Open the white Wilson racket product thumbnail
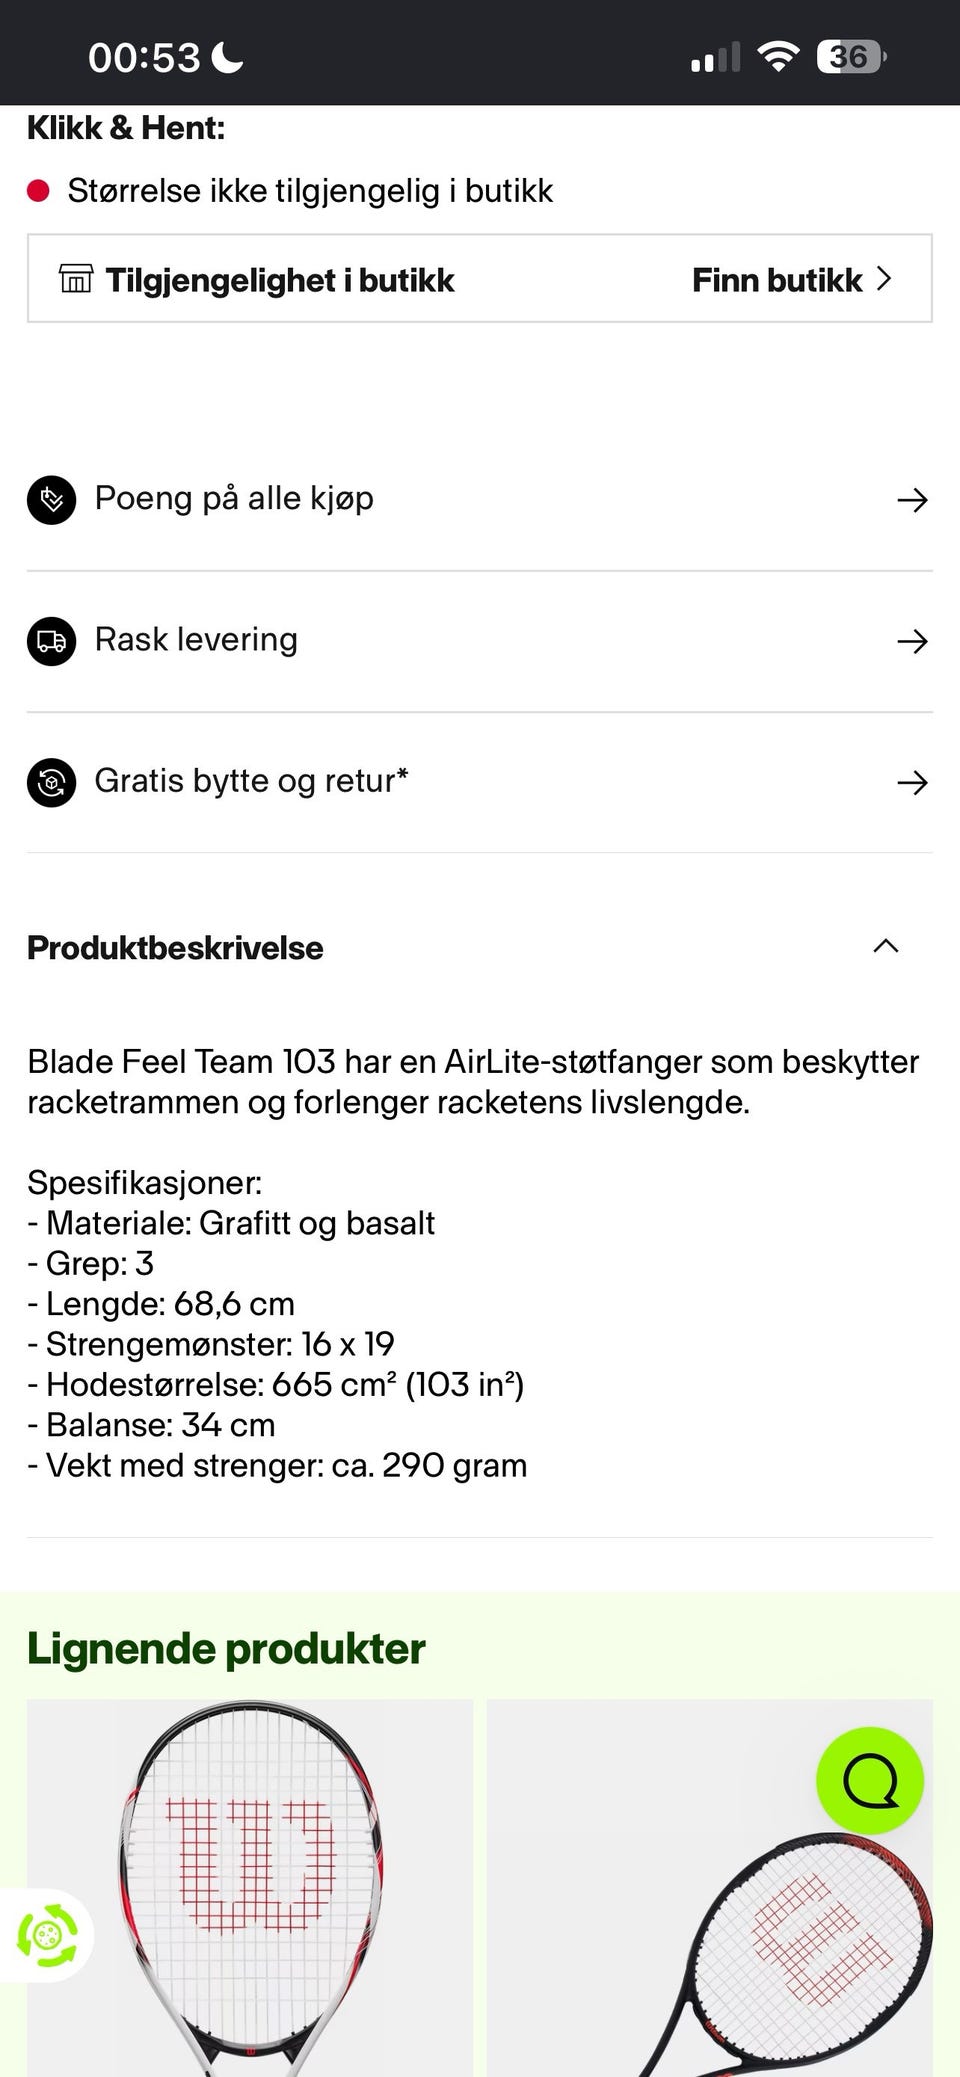The image size is (960, 2077). 250,1888
